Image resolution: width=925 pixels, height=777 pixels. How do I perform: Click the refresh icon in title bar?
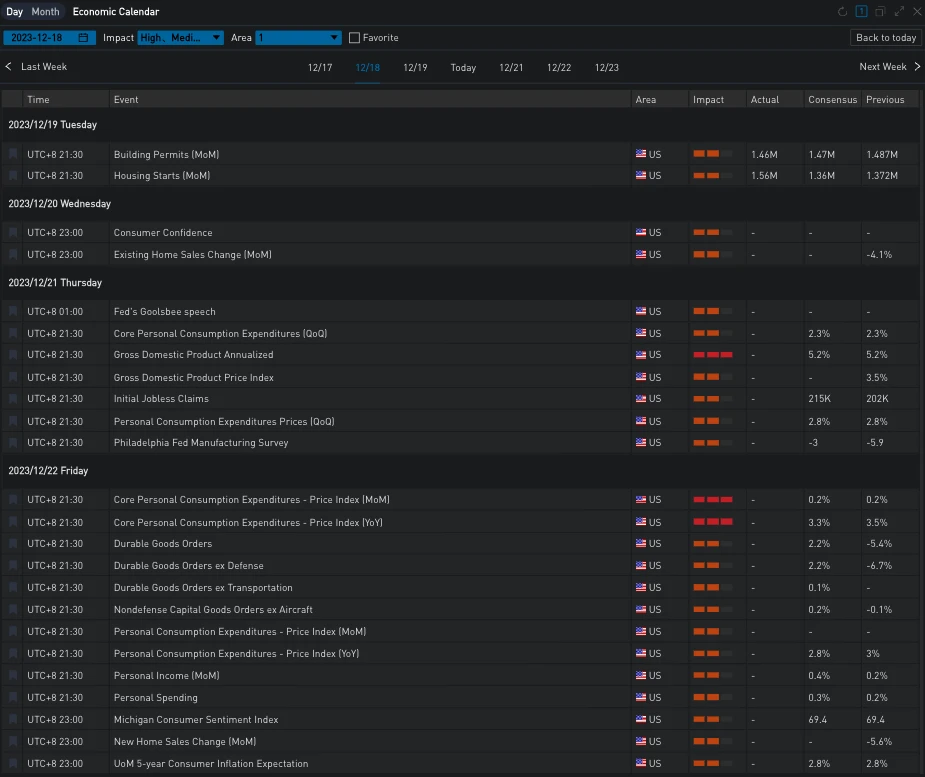pyautogui.click(x=842, y=12)
